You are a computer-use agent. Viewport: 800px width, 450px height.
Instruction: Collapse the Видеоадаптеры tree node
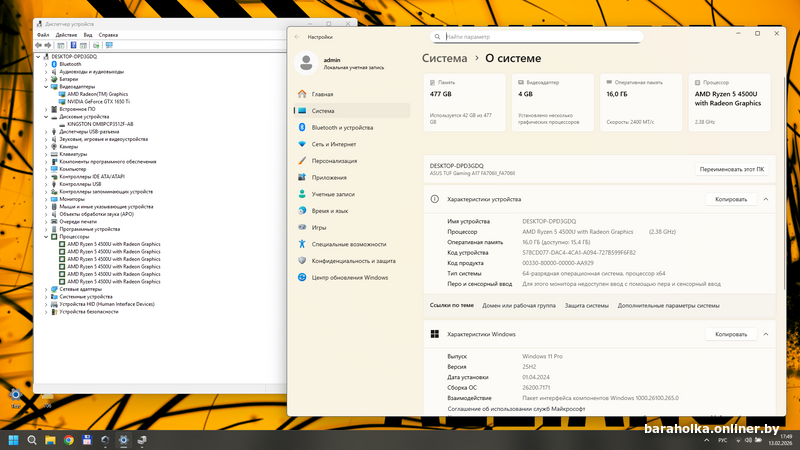coord(46,87)
